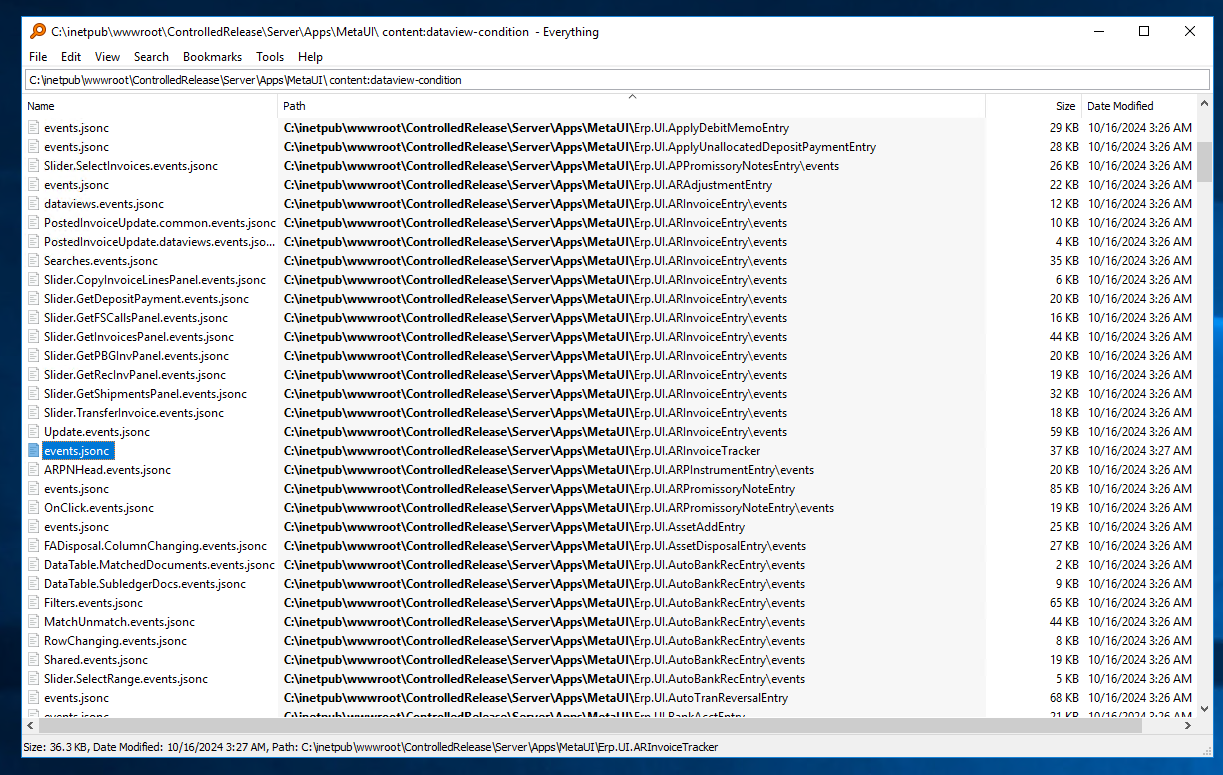Open the Search menu
Viewport: 1223px width, 775px height.
pos(151,57)
